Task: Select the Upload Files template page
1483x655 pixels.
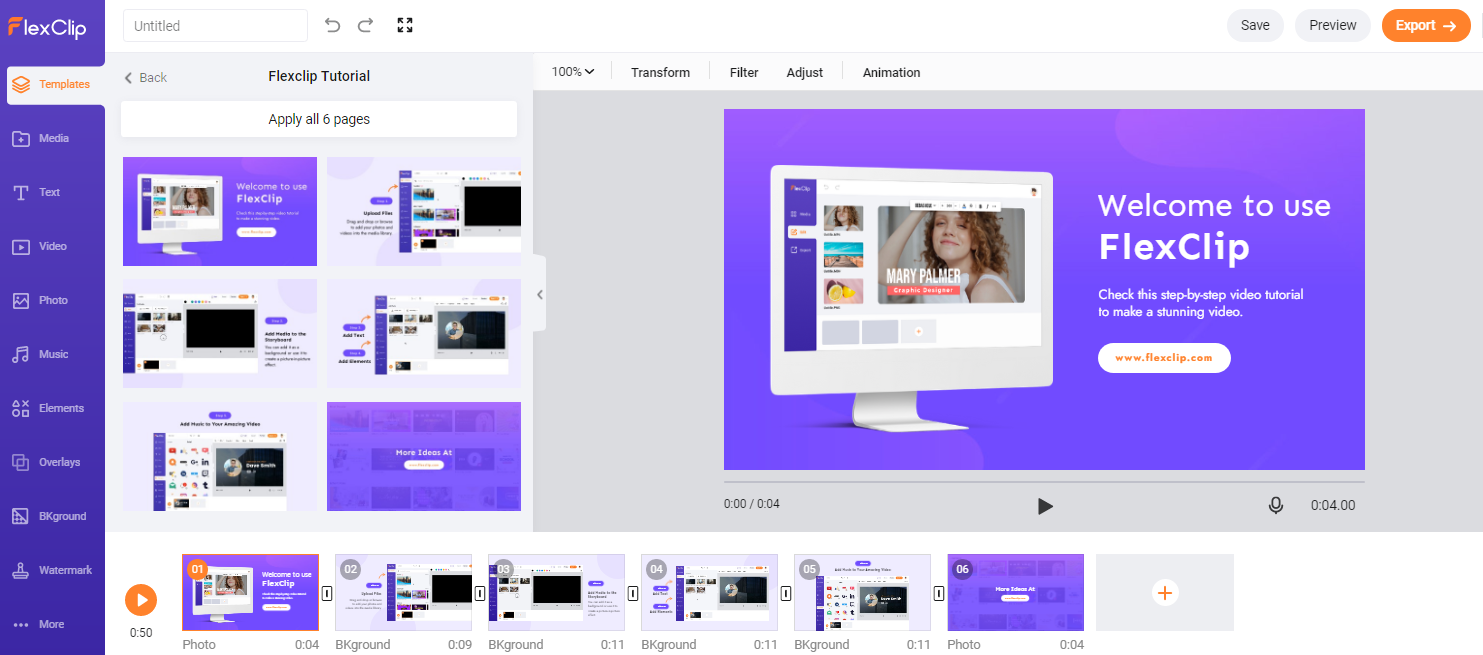Action: 424,211
